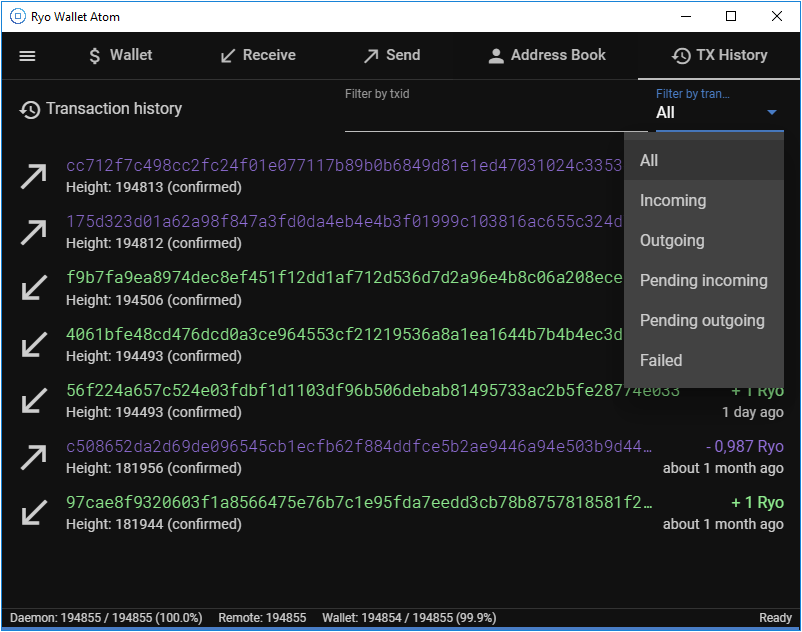
Task: Click the Daemon sync status text
Action: tap(106, 618)
